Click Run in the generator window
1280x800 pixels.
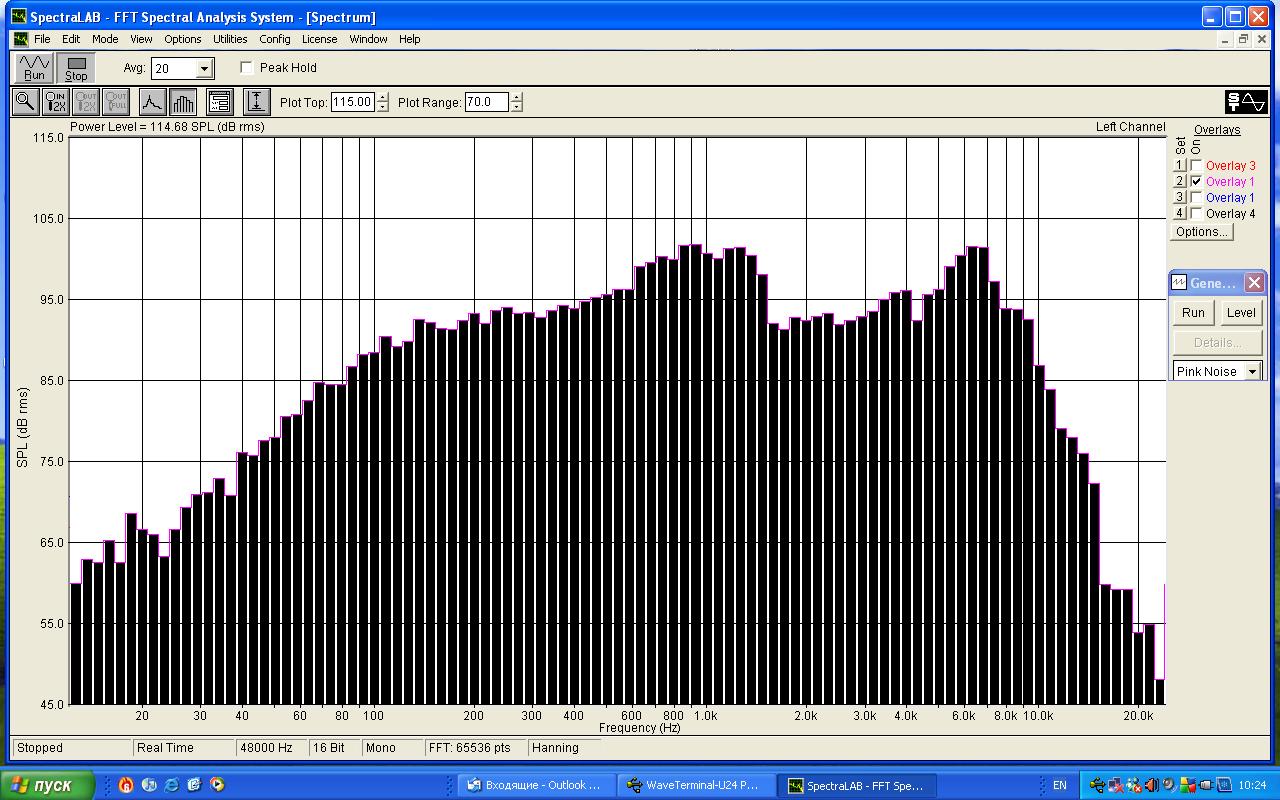[x=1193, y=312]
